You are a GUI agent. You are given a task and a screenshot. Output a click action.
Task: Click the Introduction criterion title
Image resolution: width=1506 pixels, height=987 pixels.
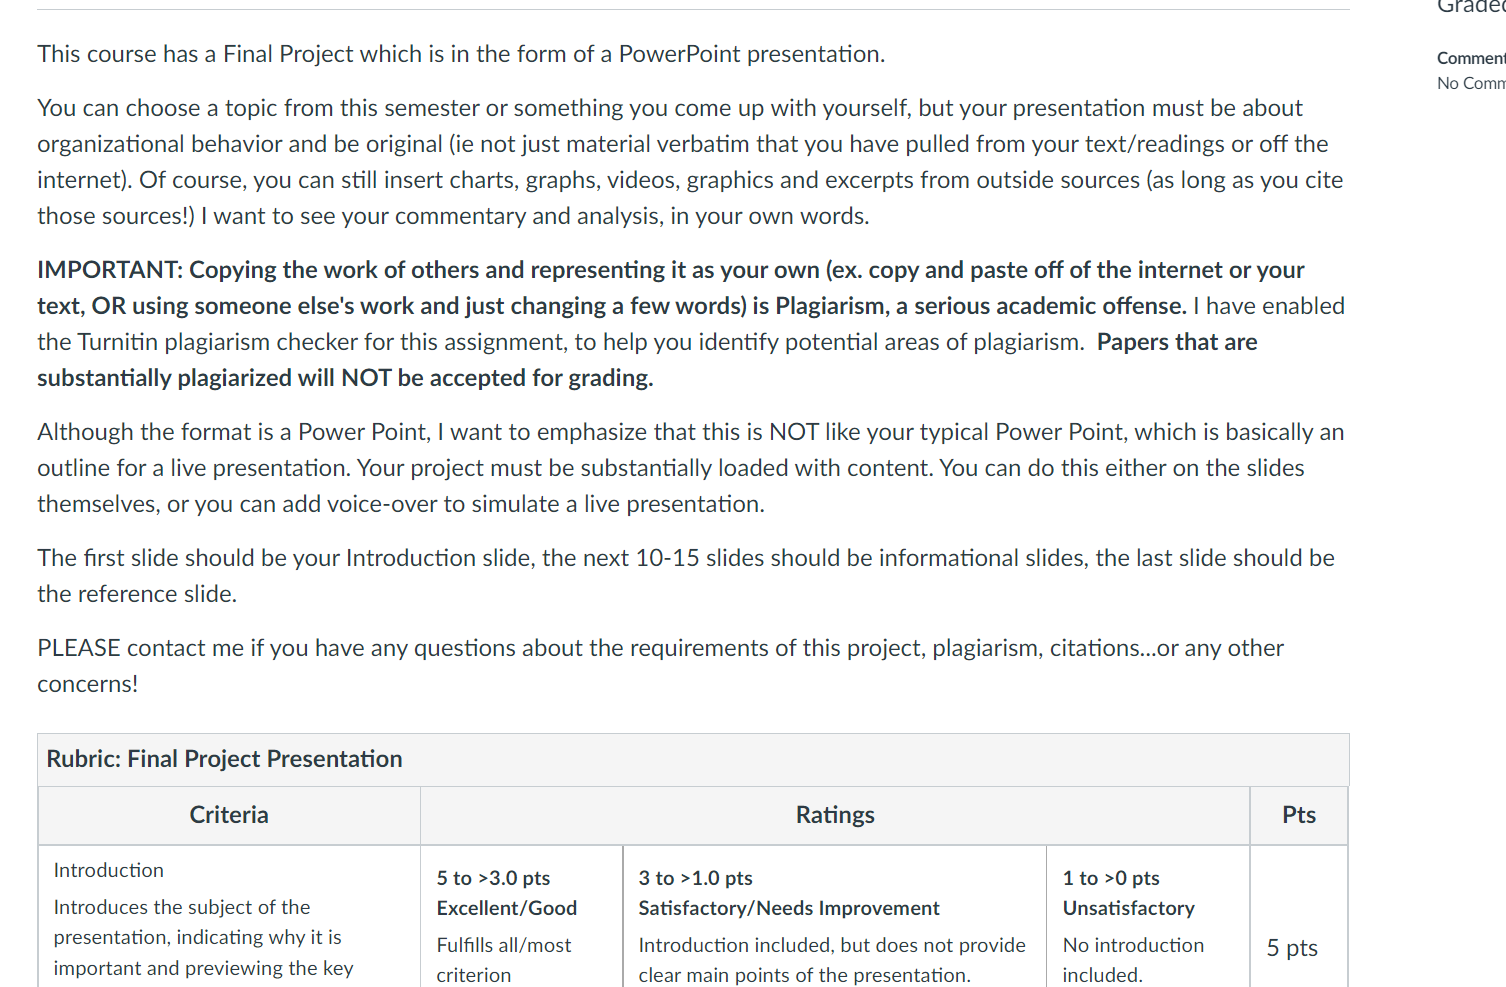(x=109, y=870)
